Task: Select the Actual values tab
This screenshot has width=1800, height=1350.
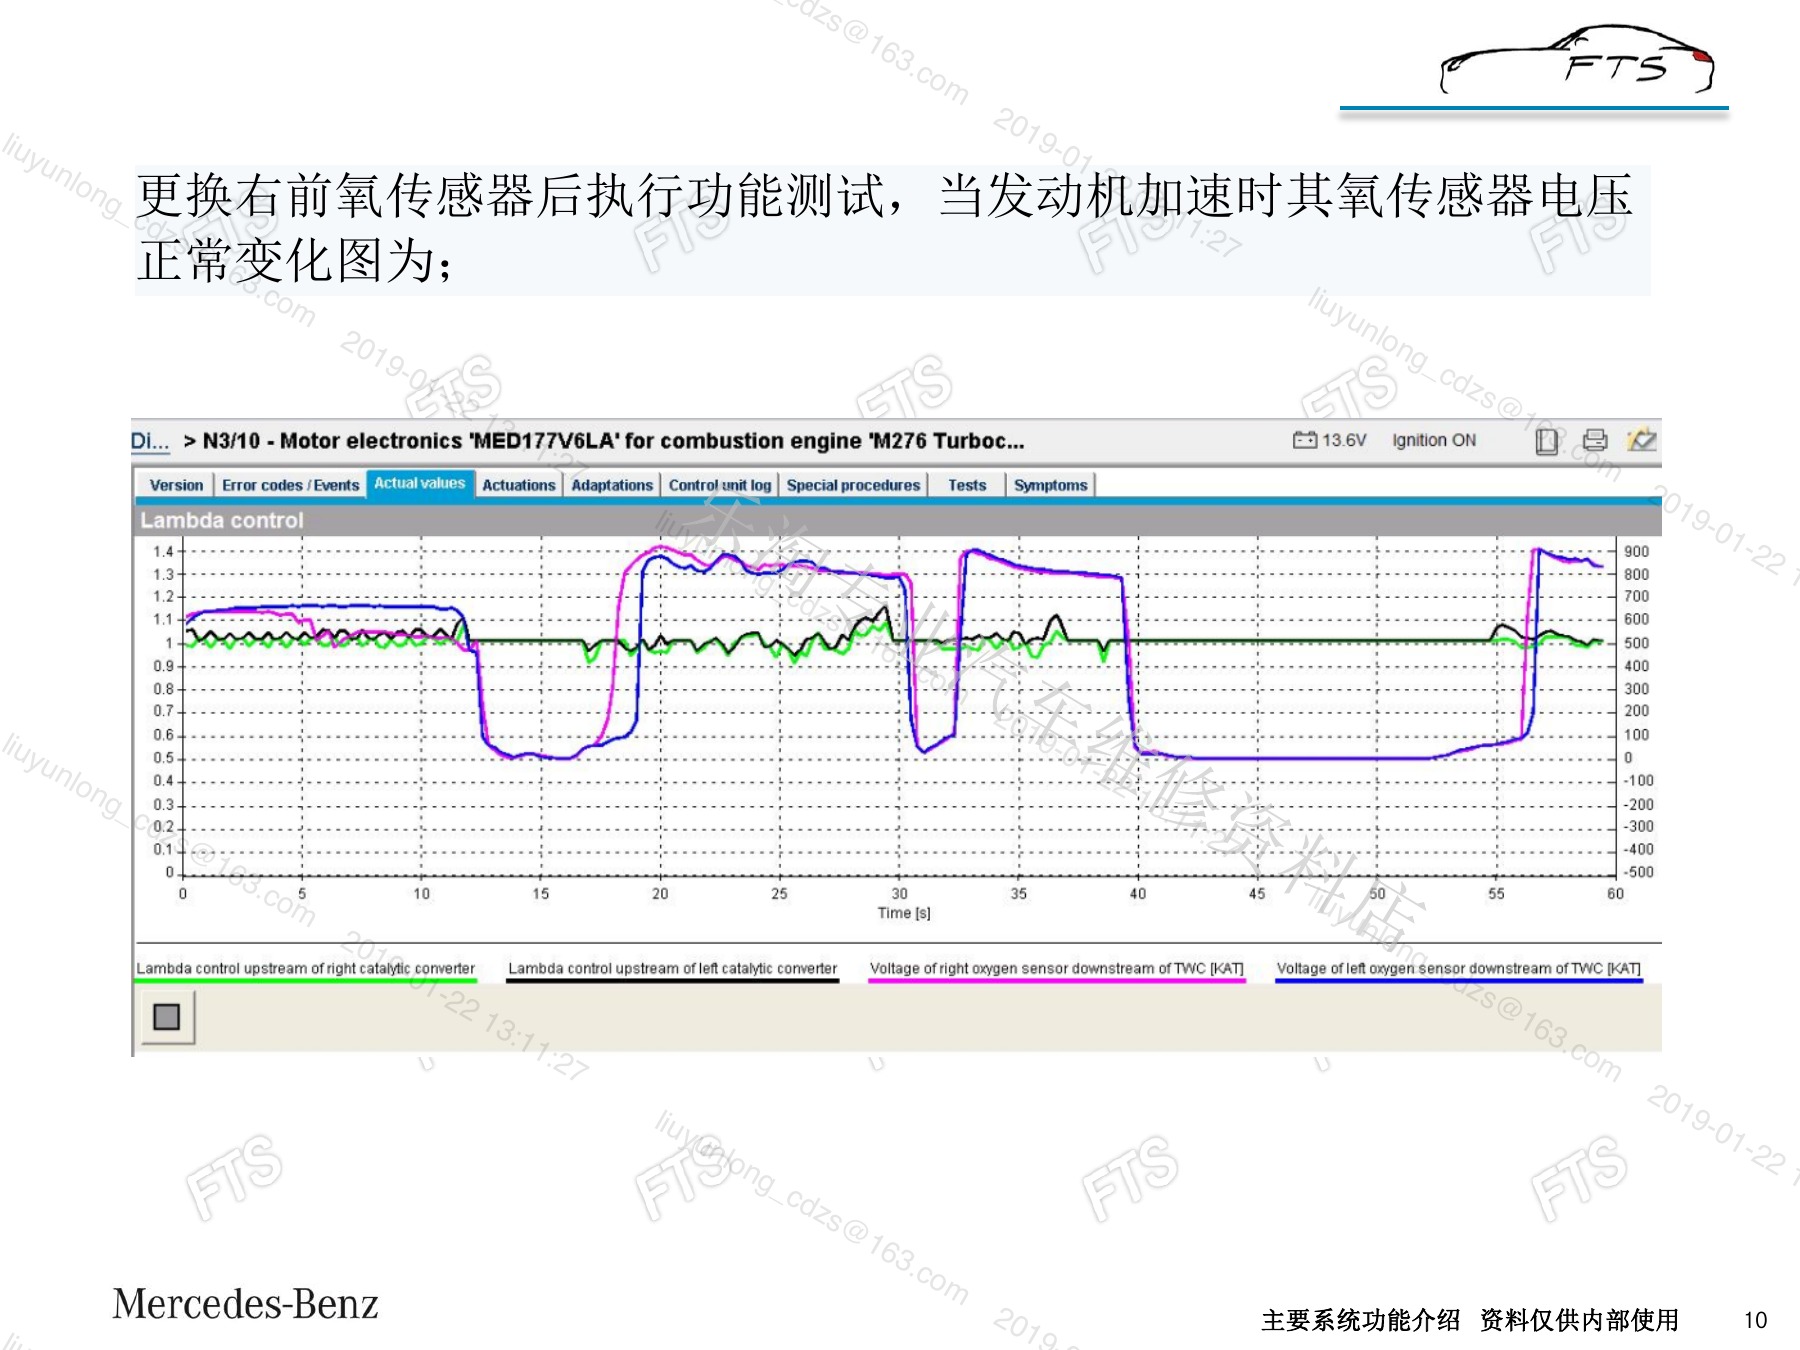Action: tap(420, 483)
